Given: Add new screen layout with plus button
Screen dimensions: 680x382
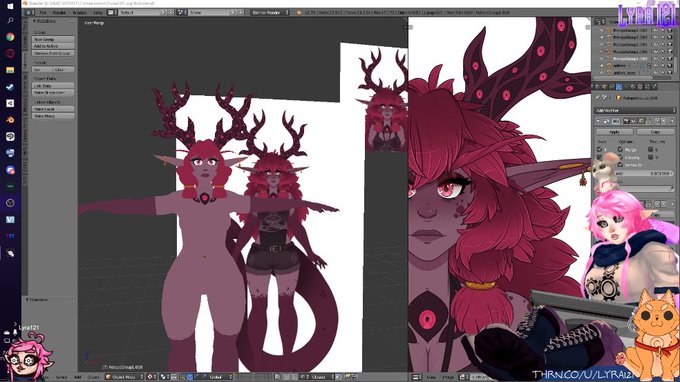Looking at the screenshot, I should coord(164,13).
